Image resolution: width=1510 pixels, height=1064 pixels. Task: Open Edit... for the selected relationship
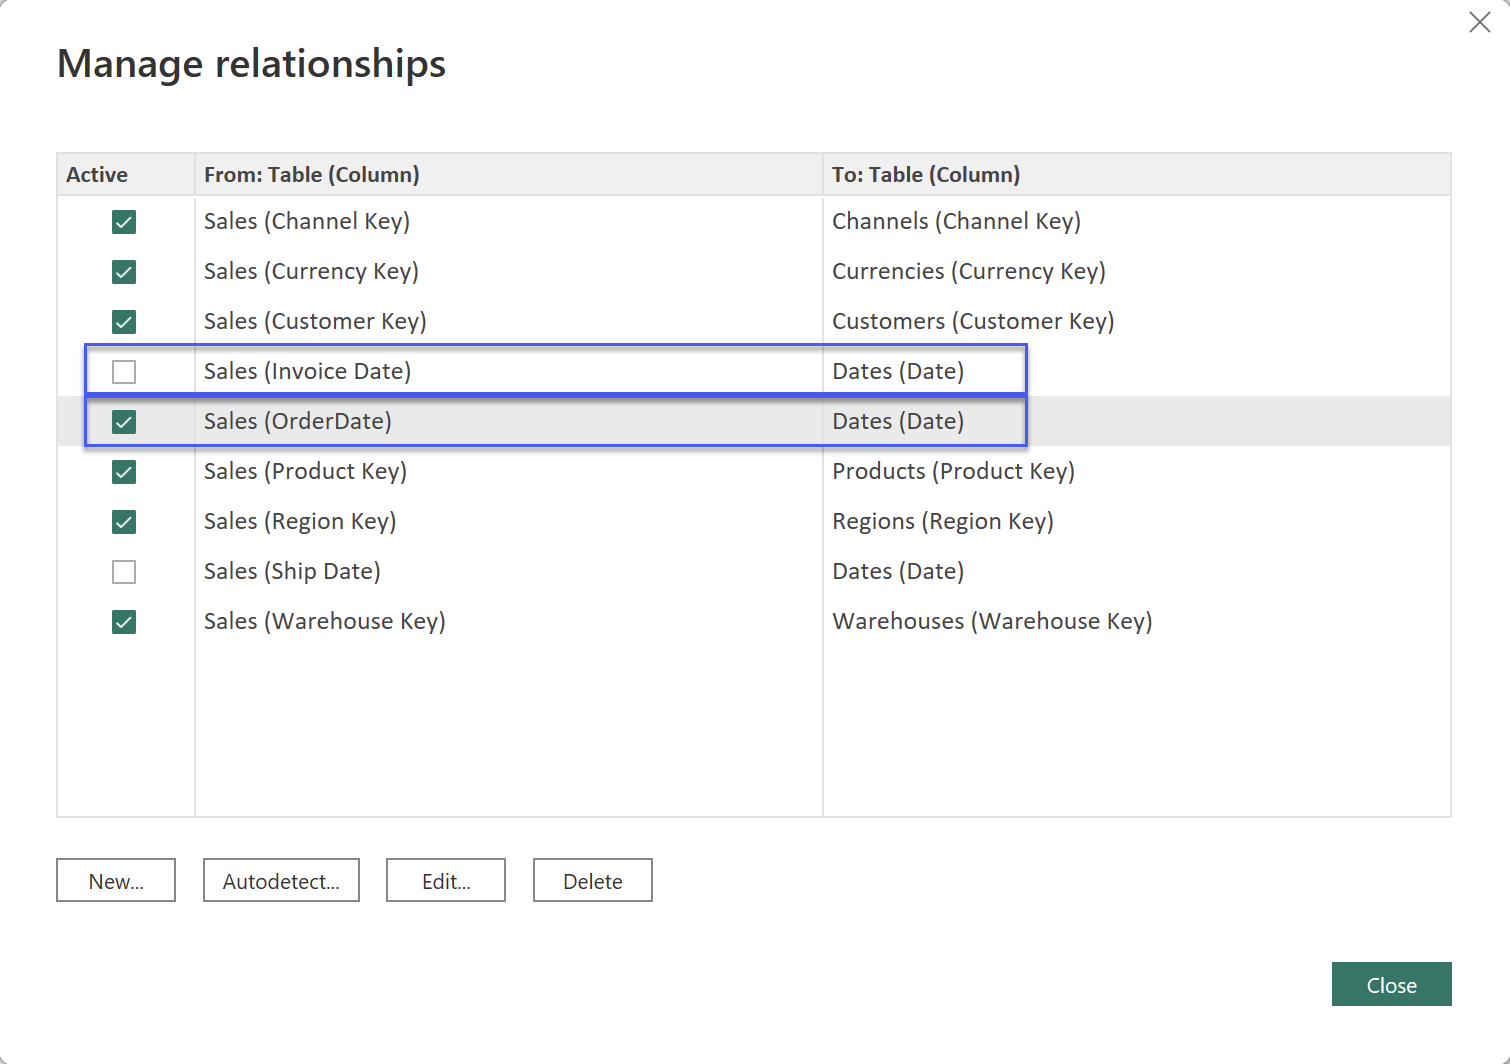(x=446, y=880)
